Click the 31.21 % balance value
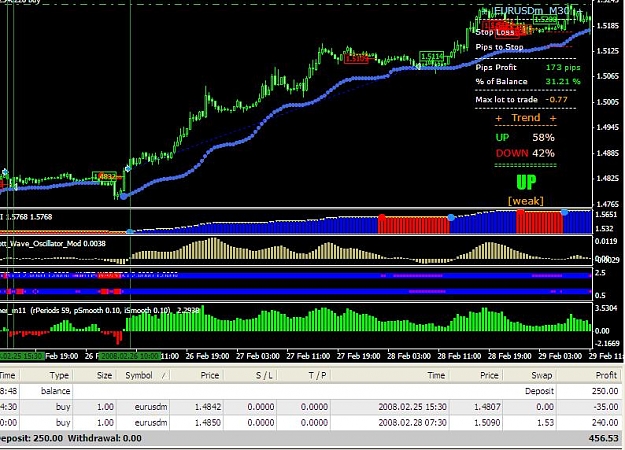 pyautogui.click(x=563, y=81)
